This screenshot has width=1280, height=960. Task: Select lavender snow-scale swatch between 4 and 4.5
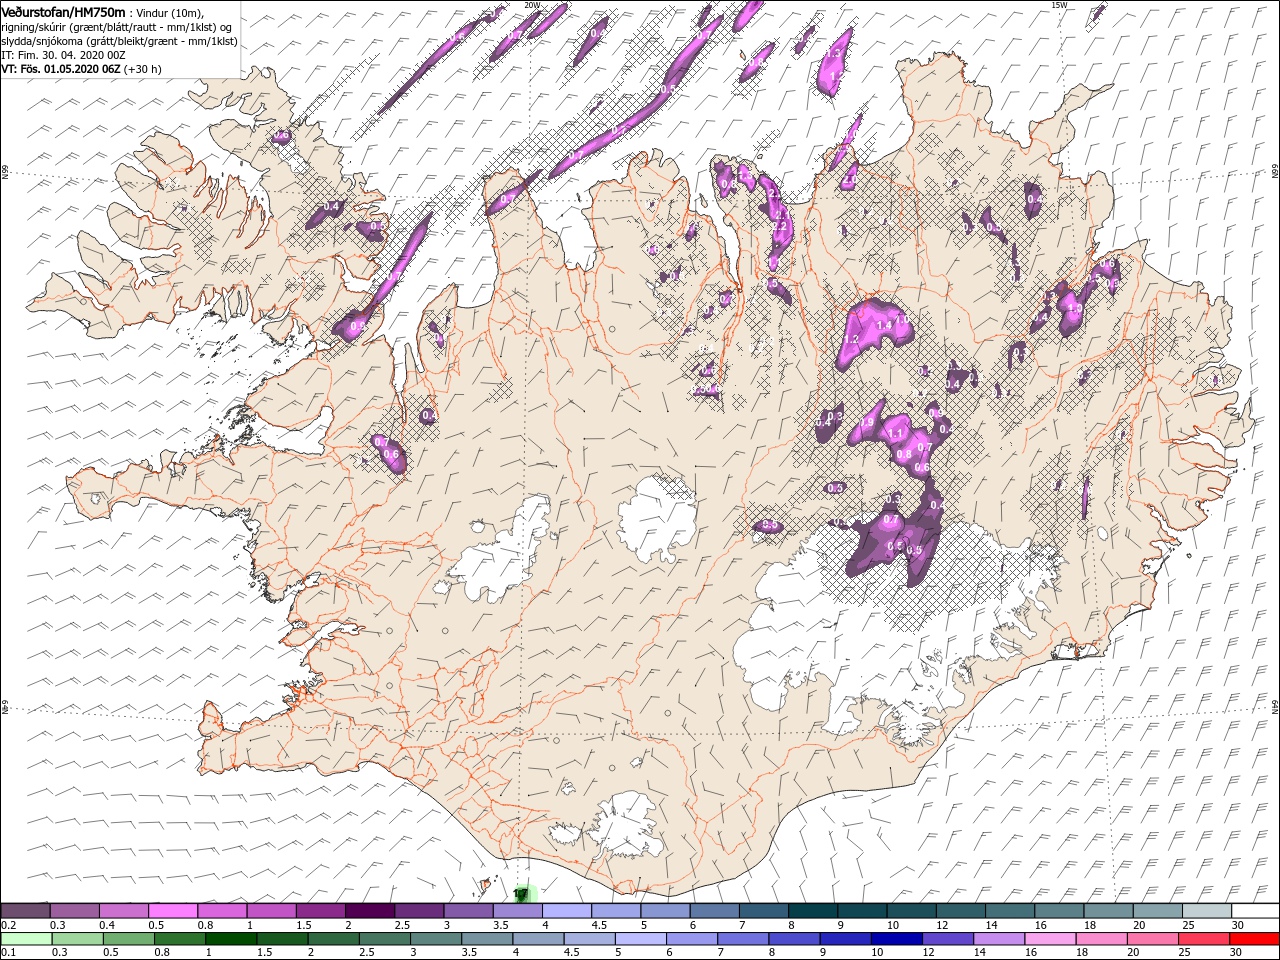(x=566, y=911)
